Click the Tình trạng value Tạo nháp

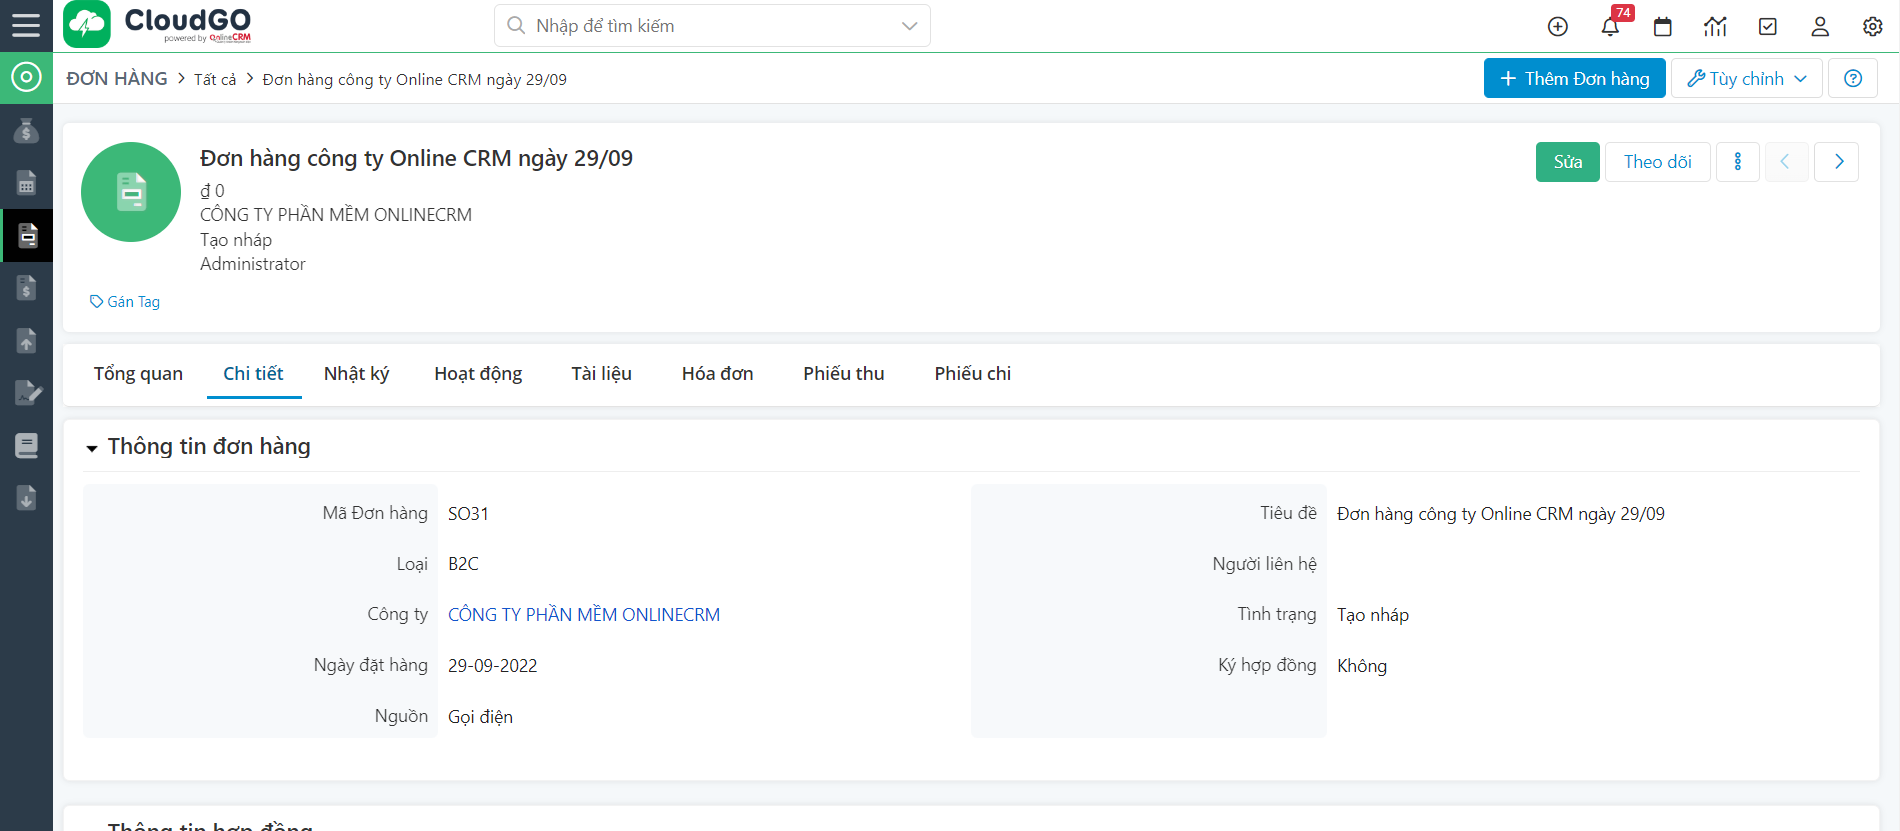pyautogui.click(x=1372, y=615)
